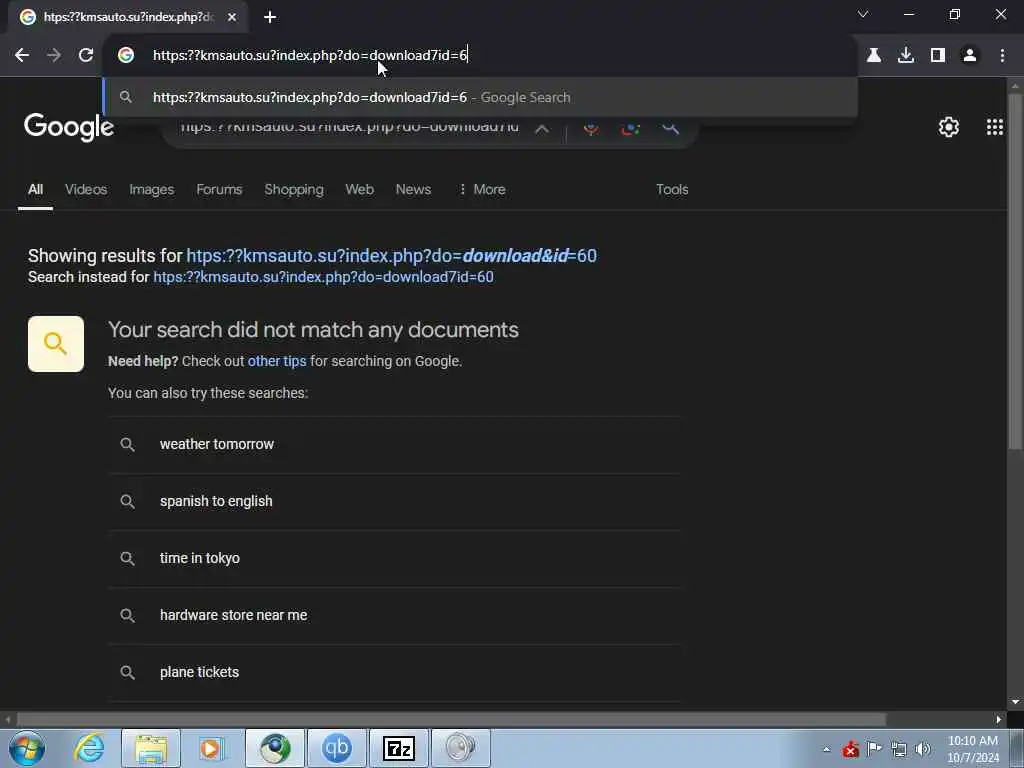
Task: Open qBittorrent from the taskbar
Action: pos(337,748)
